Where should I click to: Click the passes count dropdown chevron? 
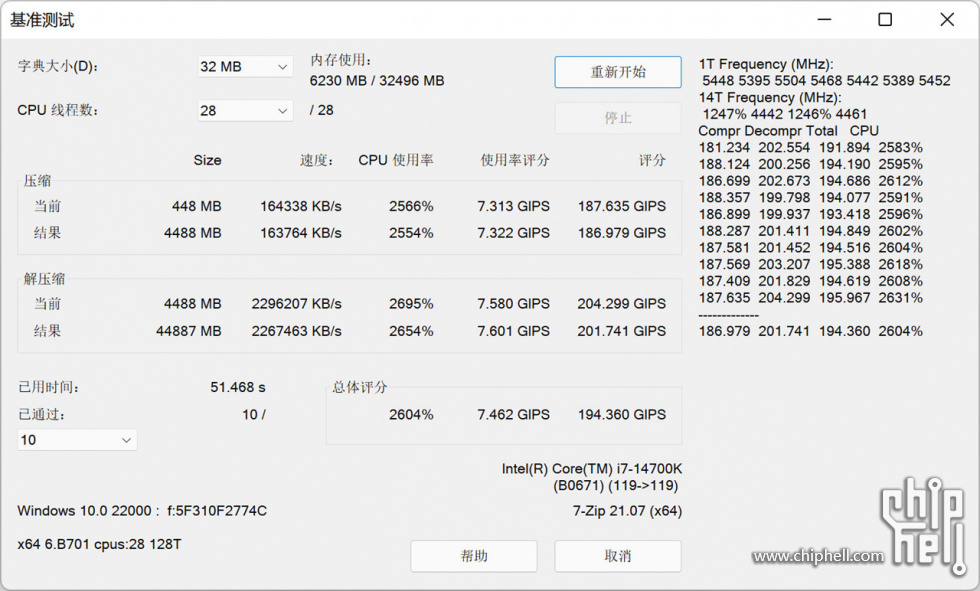pyautogui.click(x=126, y=440)
